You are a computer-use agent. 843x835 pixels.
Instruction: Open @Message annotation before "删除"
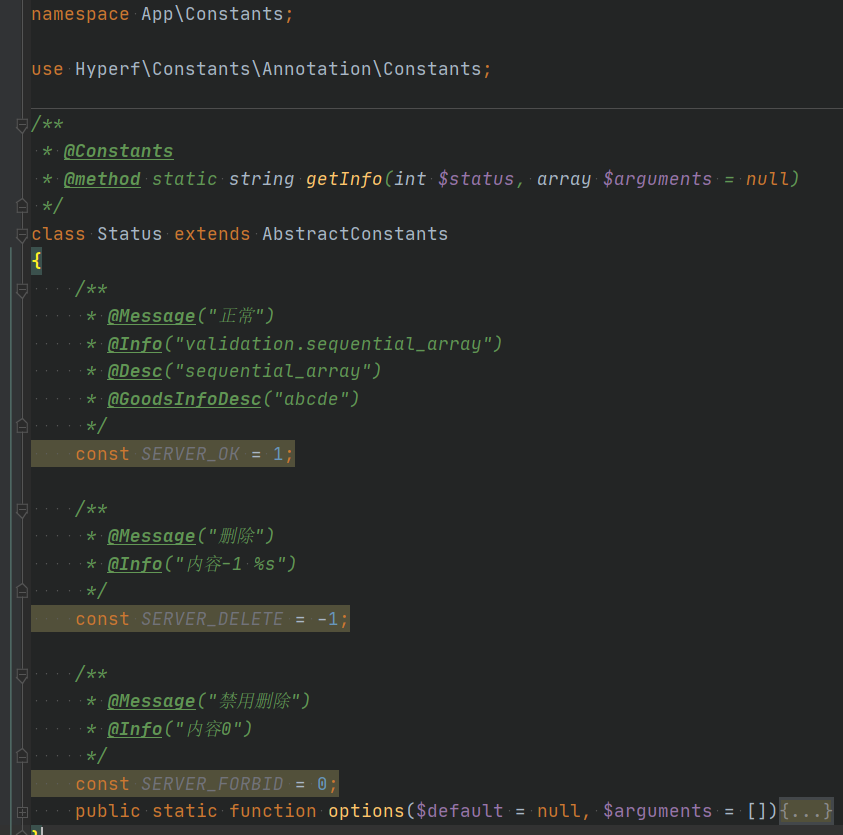tap(151, 536)
